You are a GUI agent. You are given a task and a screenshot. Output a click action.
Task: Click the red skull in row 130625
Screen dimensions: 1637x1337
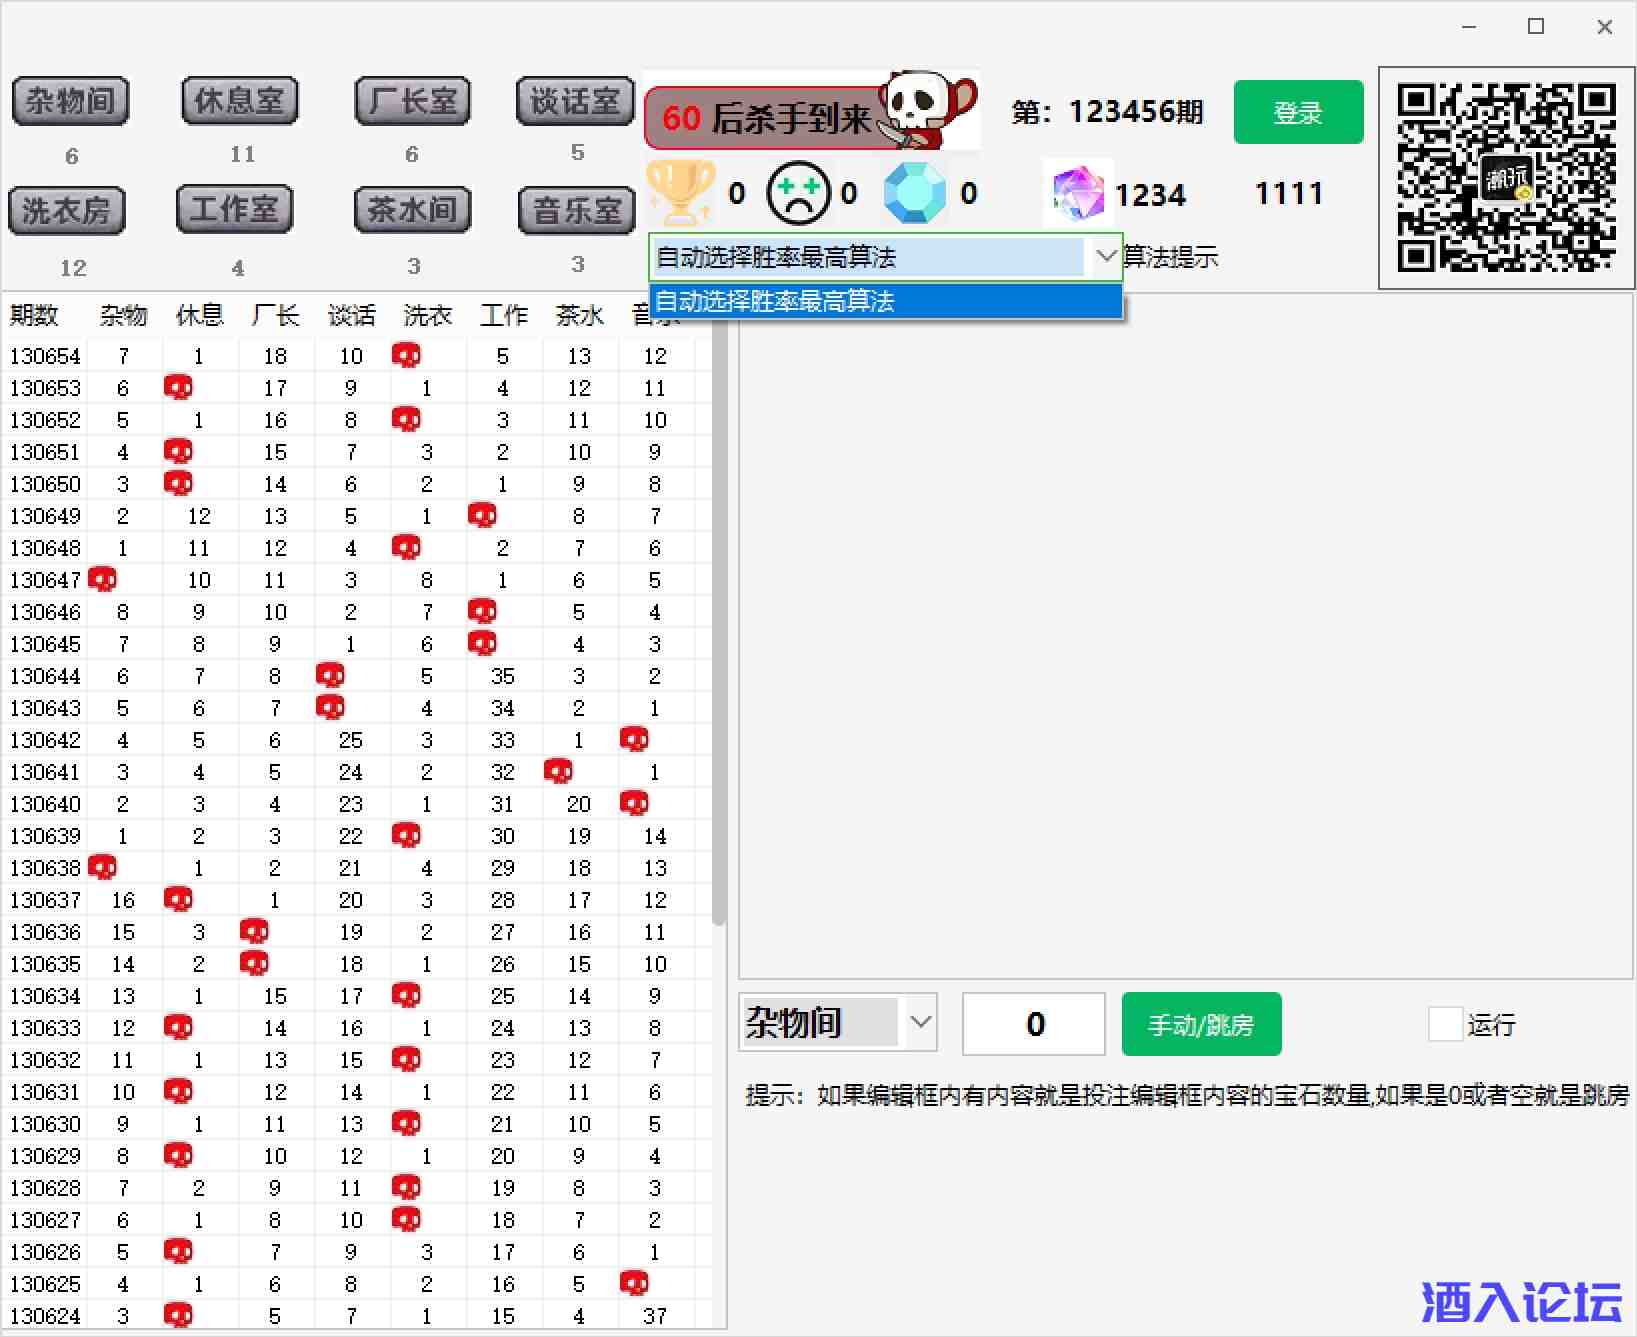634,1283
